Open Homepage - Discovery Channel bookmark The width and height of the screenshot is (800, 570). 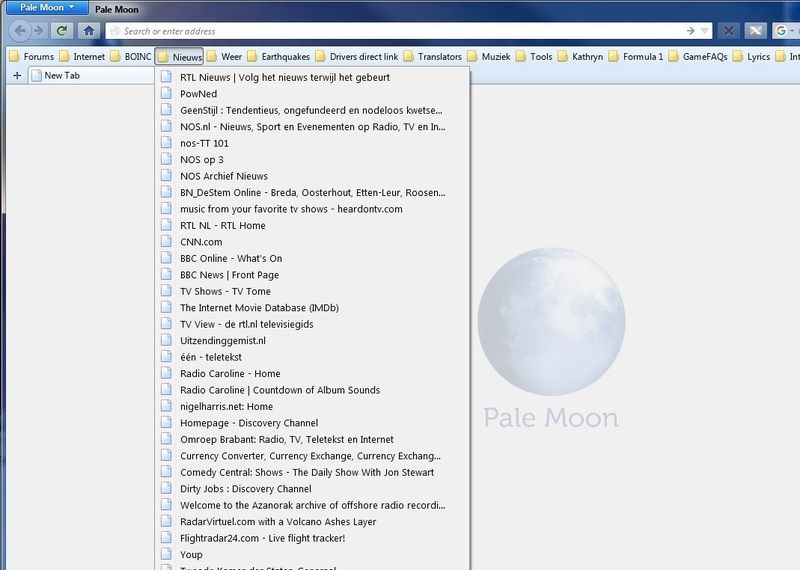(x=312, y=423)
